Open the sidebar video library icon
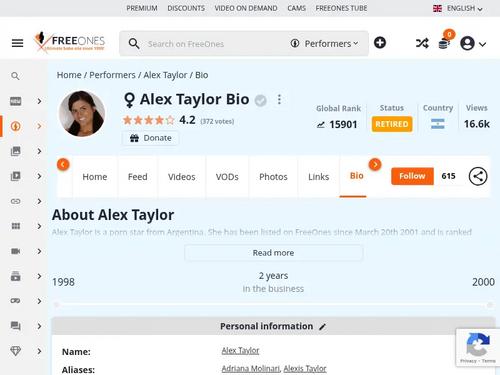500x375 pixels. pyautogui.click(x=16, y=176)
